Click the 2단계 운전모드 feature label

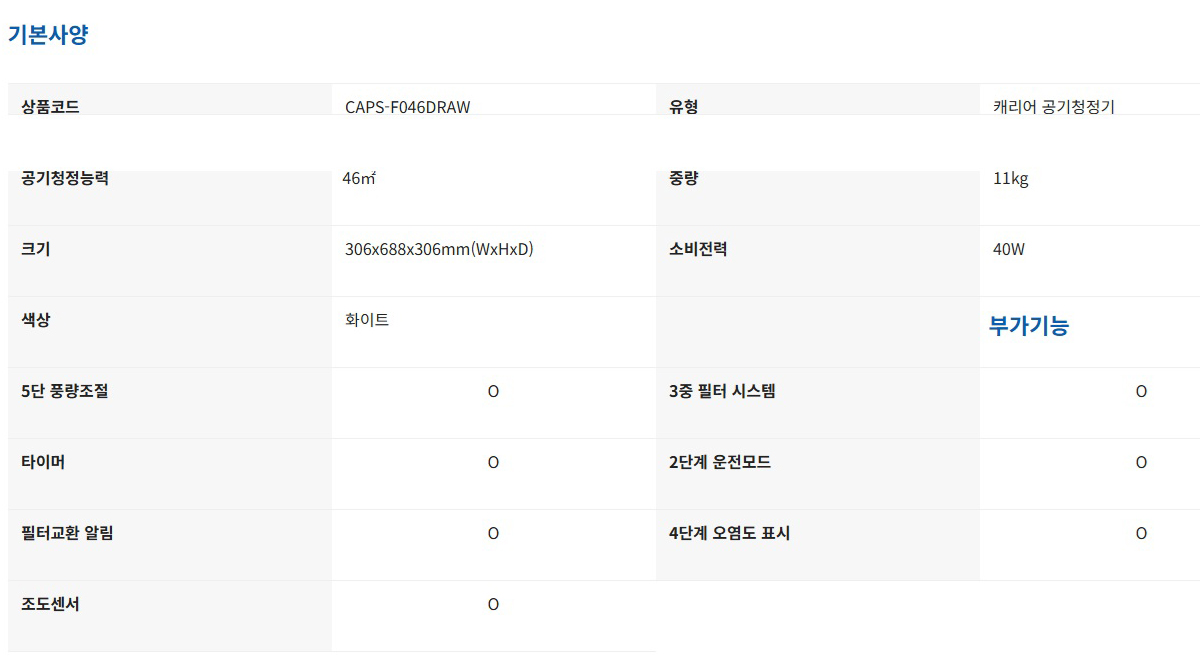pos(720,463)
